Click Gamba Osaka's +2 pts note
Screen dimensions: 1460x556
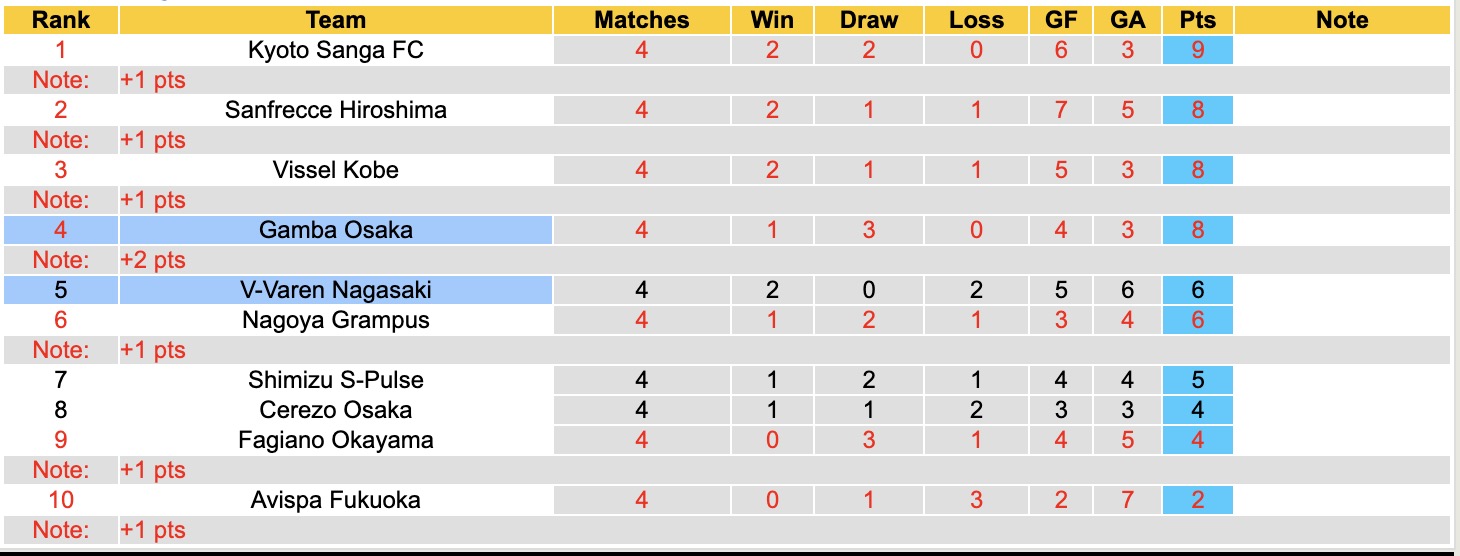tap(153, 260)
